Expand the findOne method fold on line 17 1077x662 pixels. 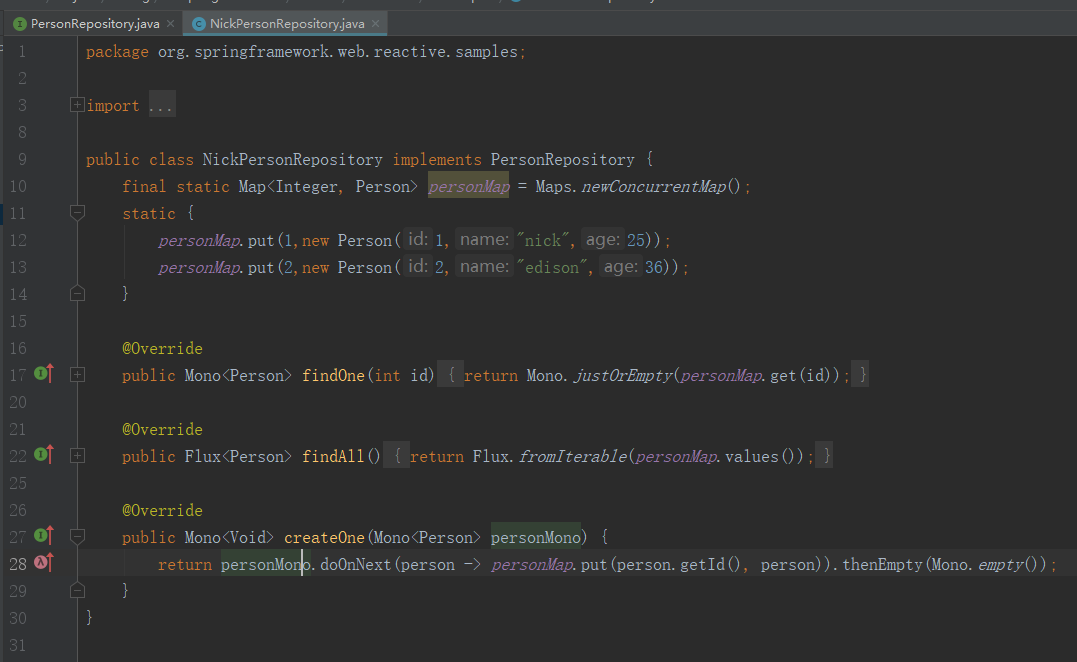pyautogui.click(x=78, y=375)
